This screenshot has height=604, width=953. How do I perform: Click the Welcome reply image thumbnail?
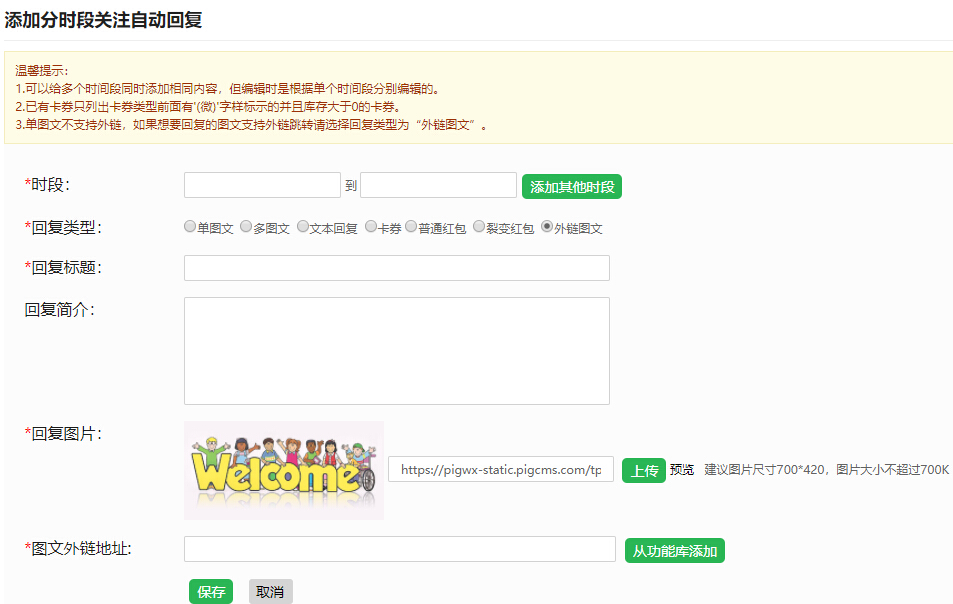283,470
